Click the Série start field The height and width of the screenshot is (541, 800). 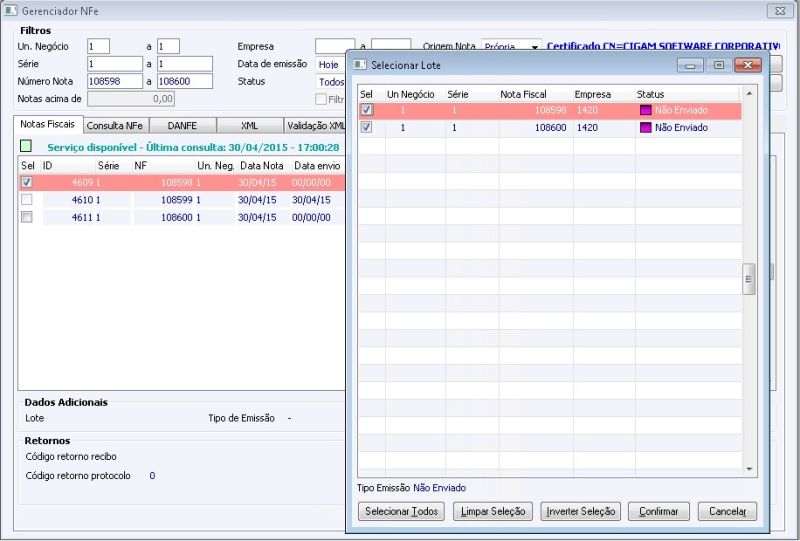[x=115, y=64]
